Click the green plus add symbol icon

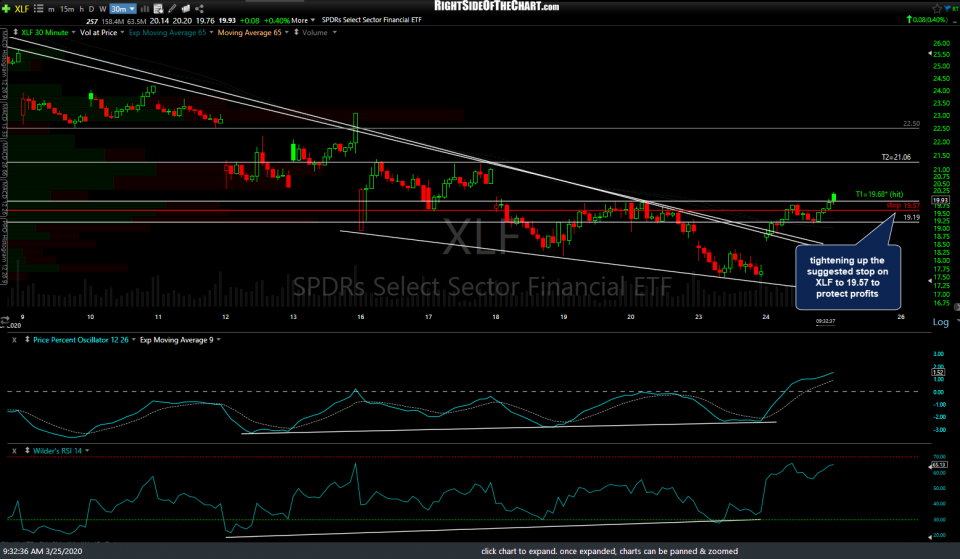6,6
